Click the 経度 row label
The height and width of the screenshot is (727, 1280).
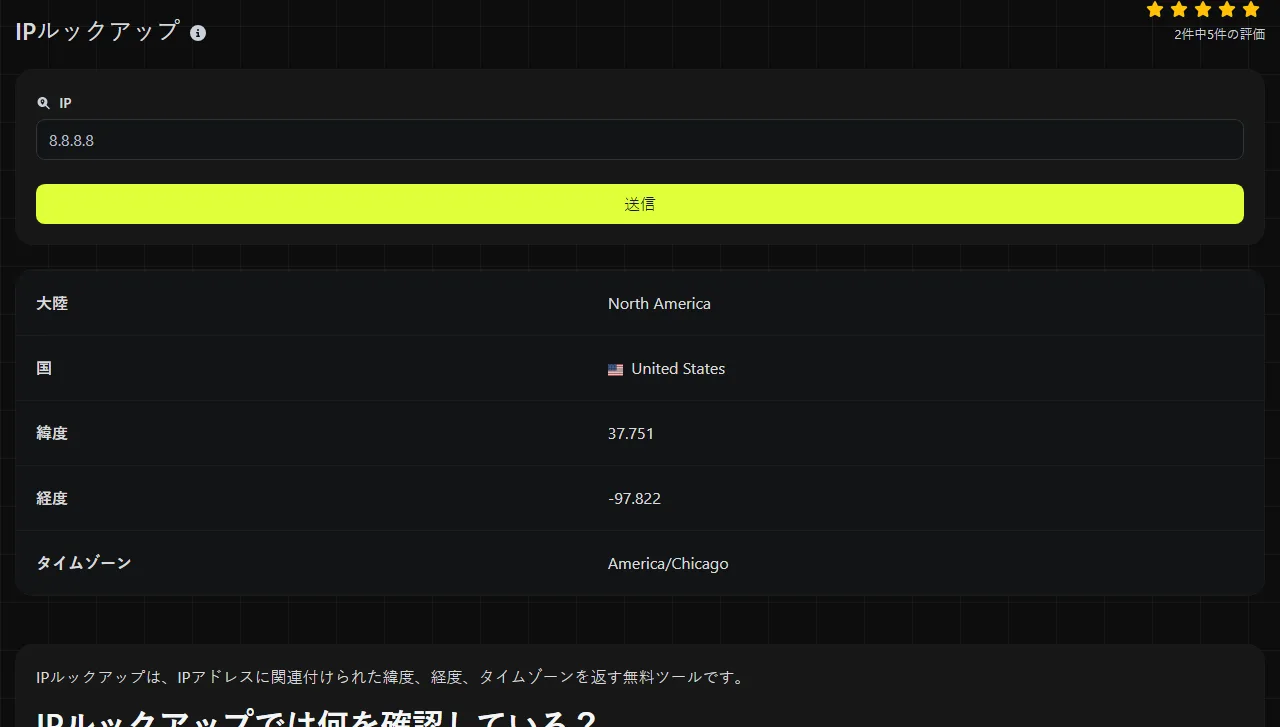52,499
